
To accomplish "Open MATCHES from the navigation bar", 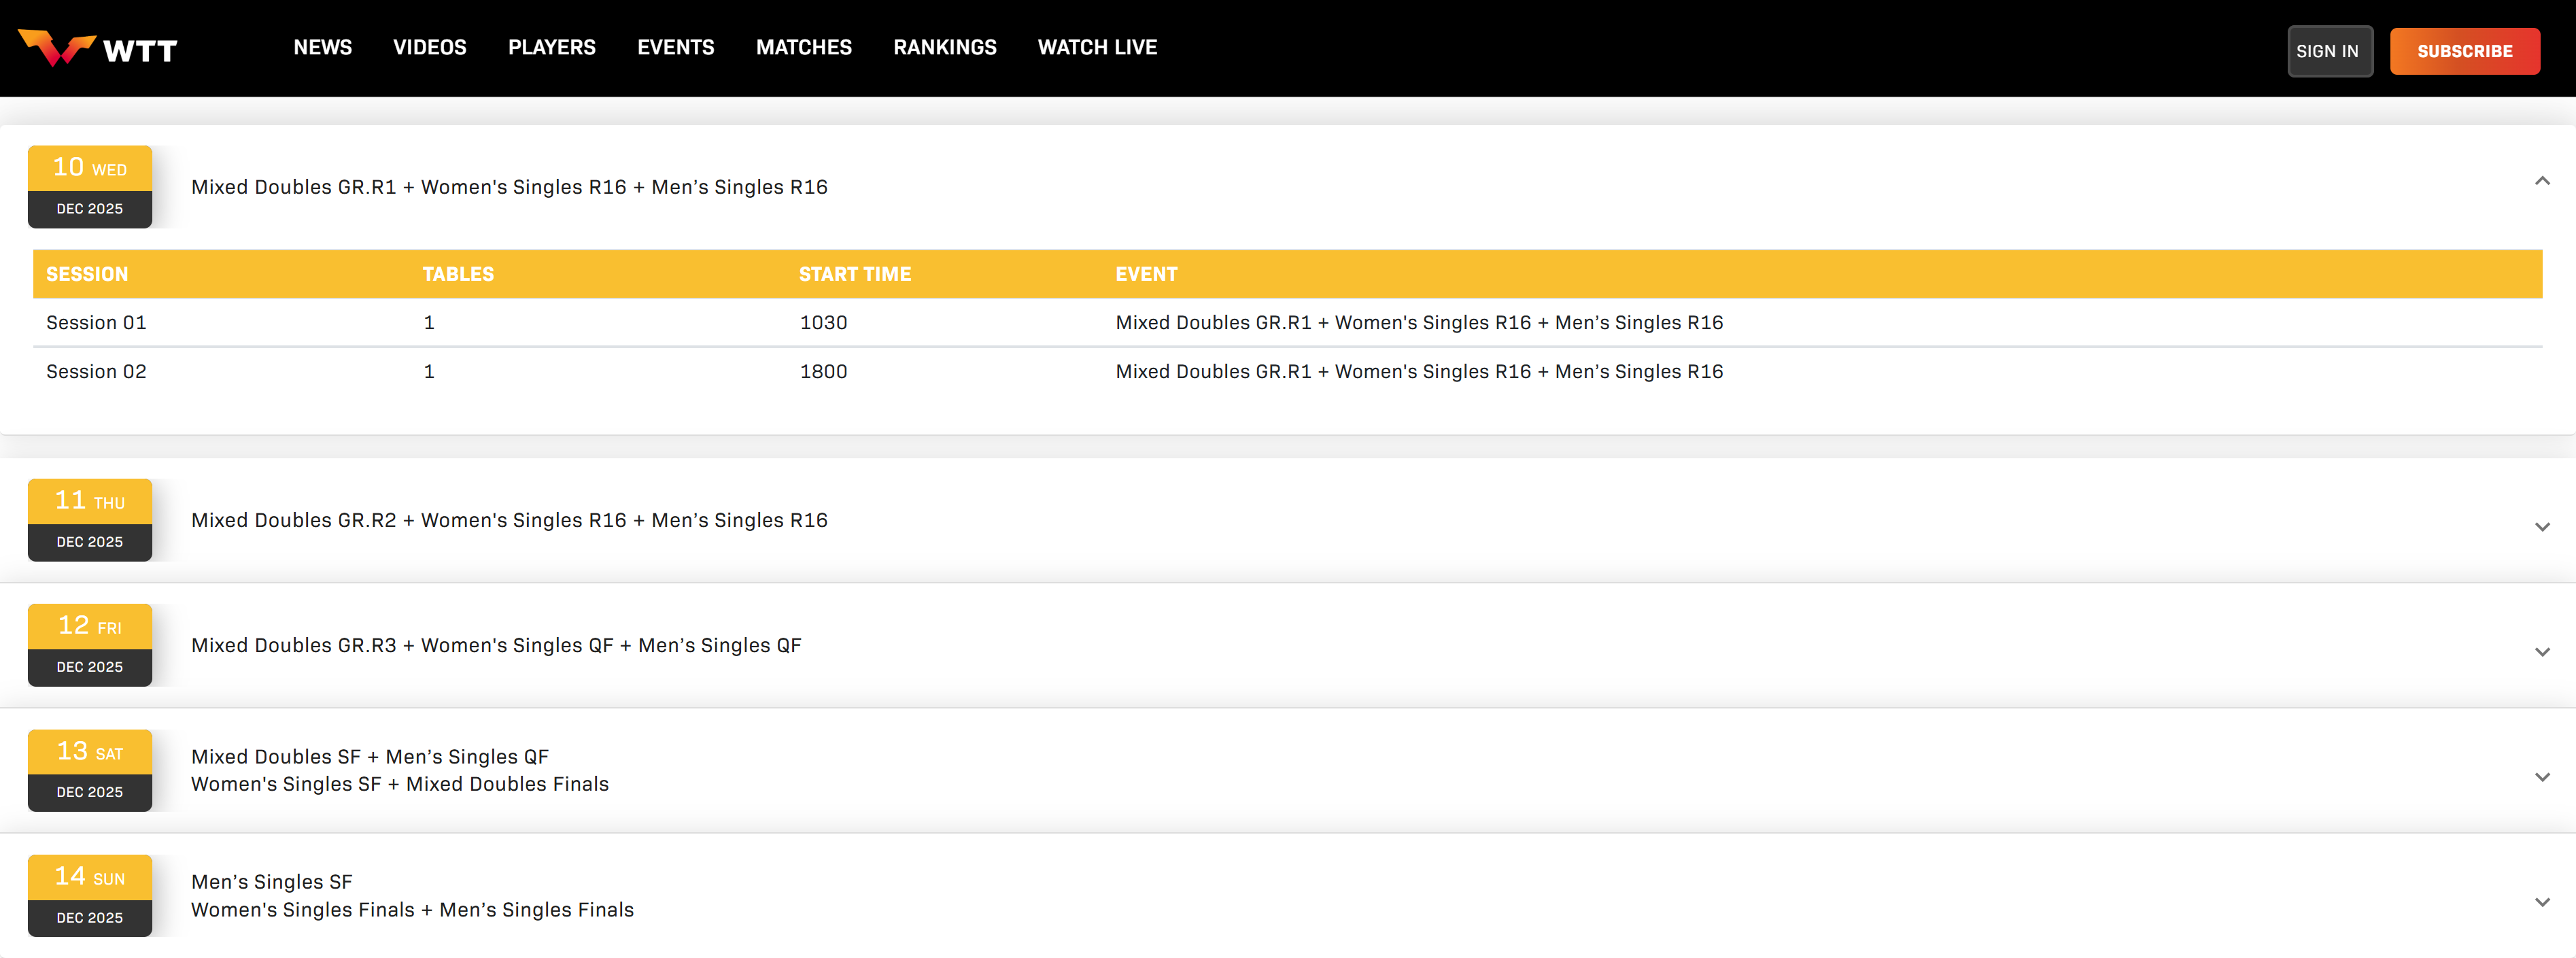I will 803,48.
